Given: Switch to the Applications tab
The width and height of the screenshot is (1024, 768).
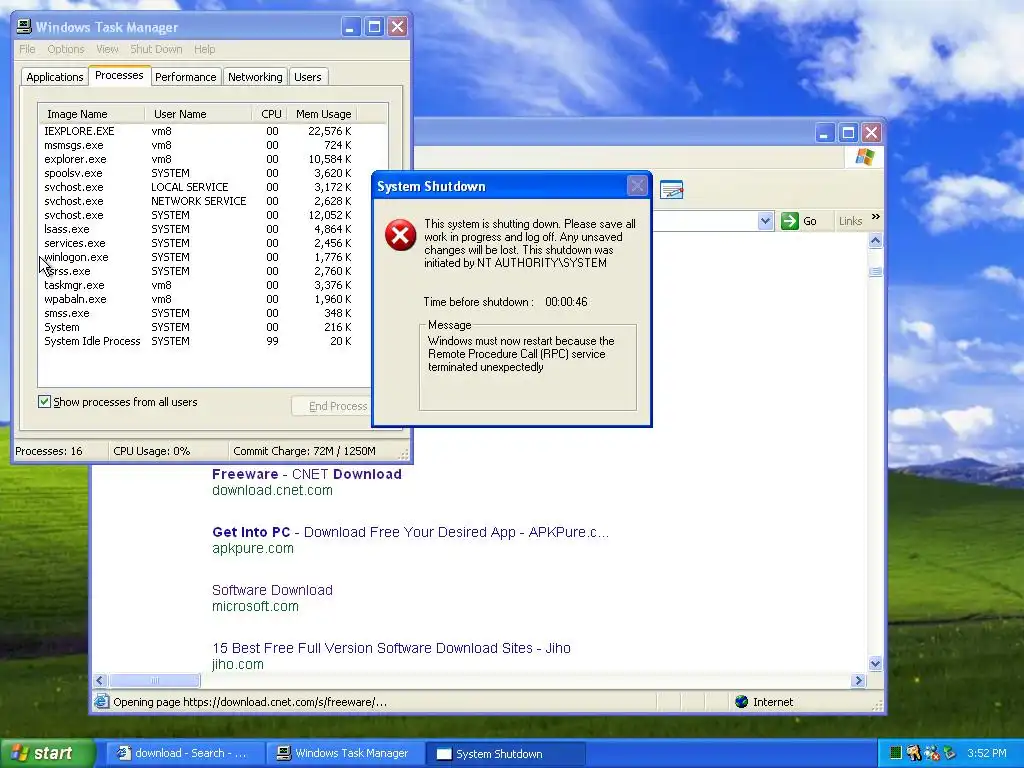Looking at the screenshot, I should [55, 77].
